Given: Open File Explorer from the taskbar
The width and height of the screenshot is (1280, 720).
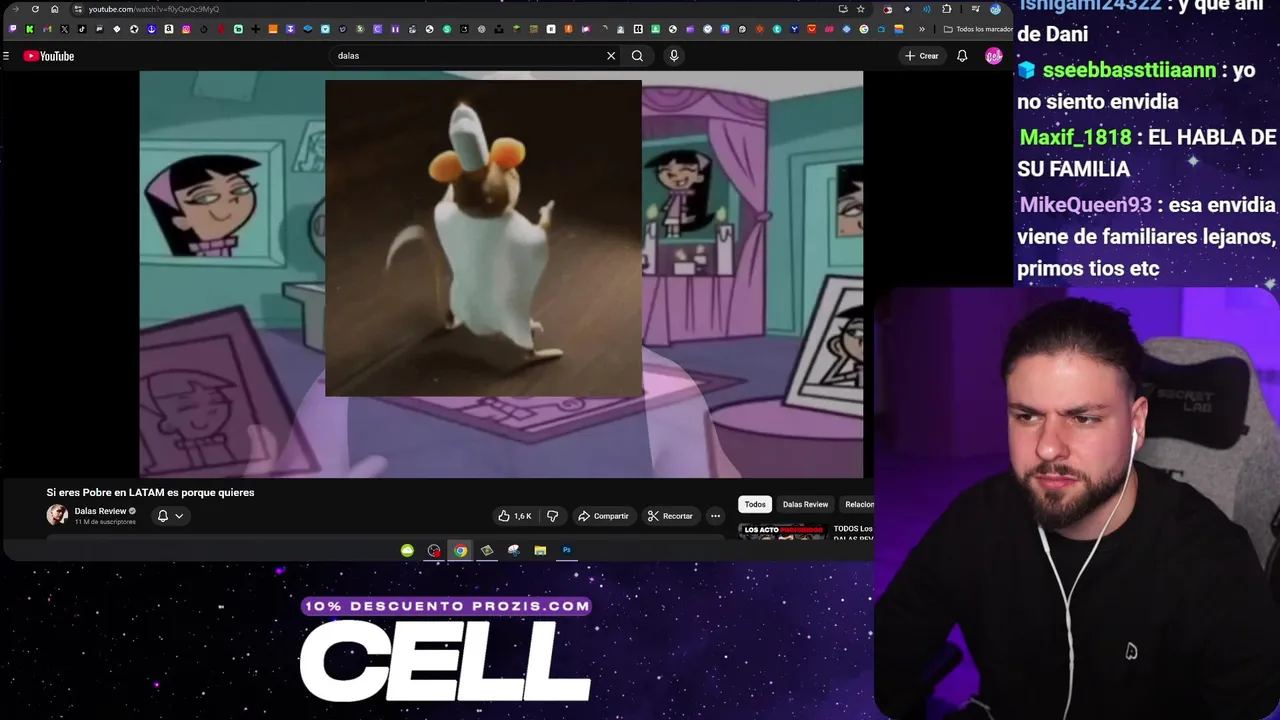Looking at the screenshot, I should (x=540, y=550).
